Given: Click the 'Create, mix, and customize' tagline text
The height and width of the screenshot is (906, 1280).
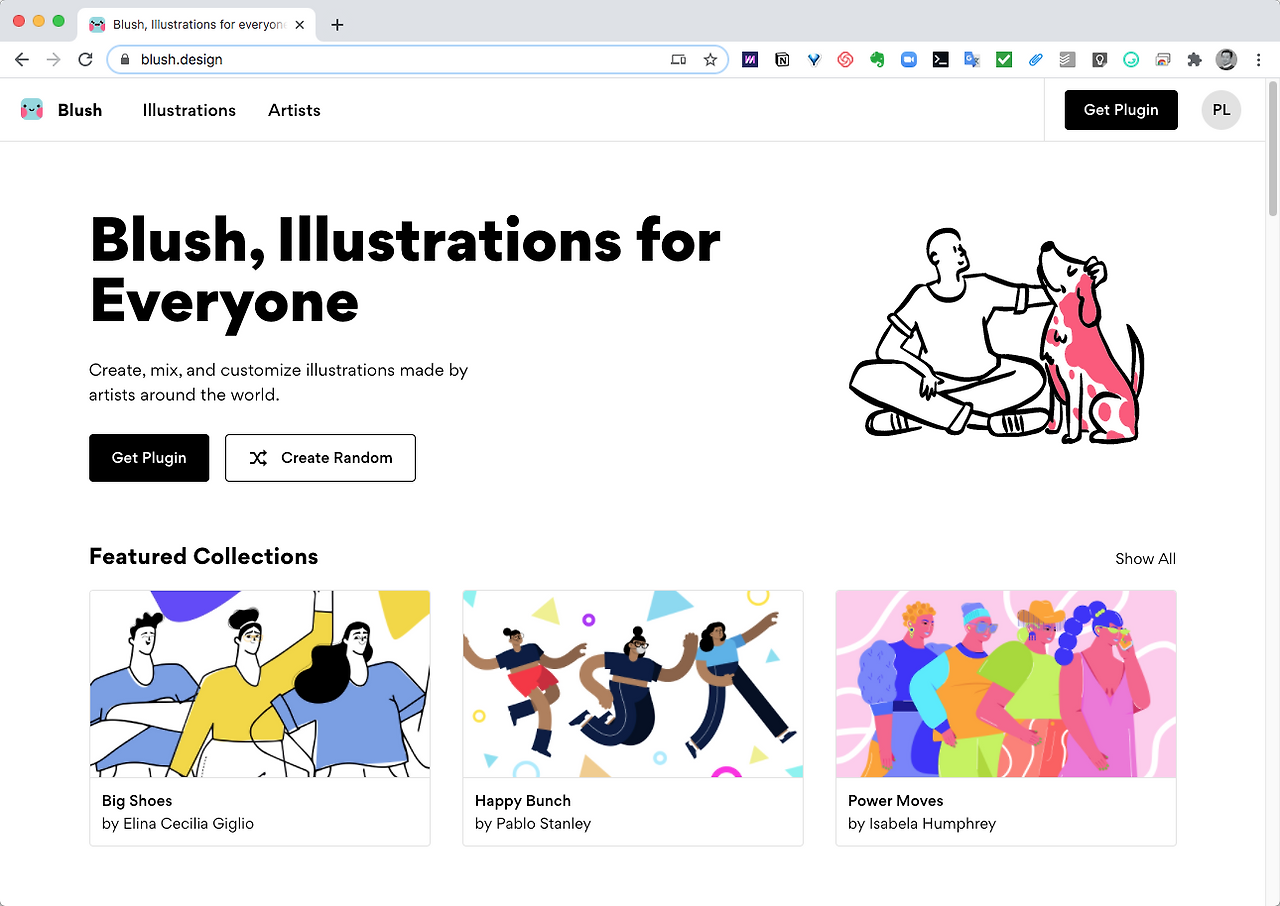Looking at the screenshot, I should tap(279, 382).
